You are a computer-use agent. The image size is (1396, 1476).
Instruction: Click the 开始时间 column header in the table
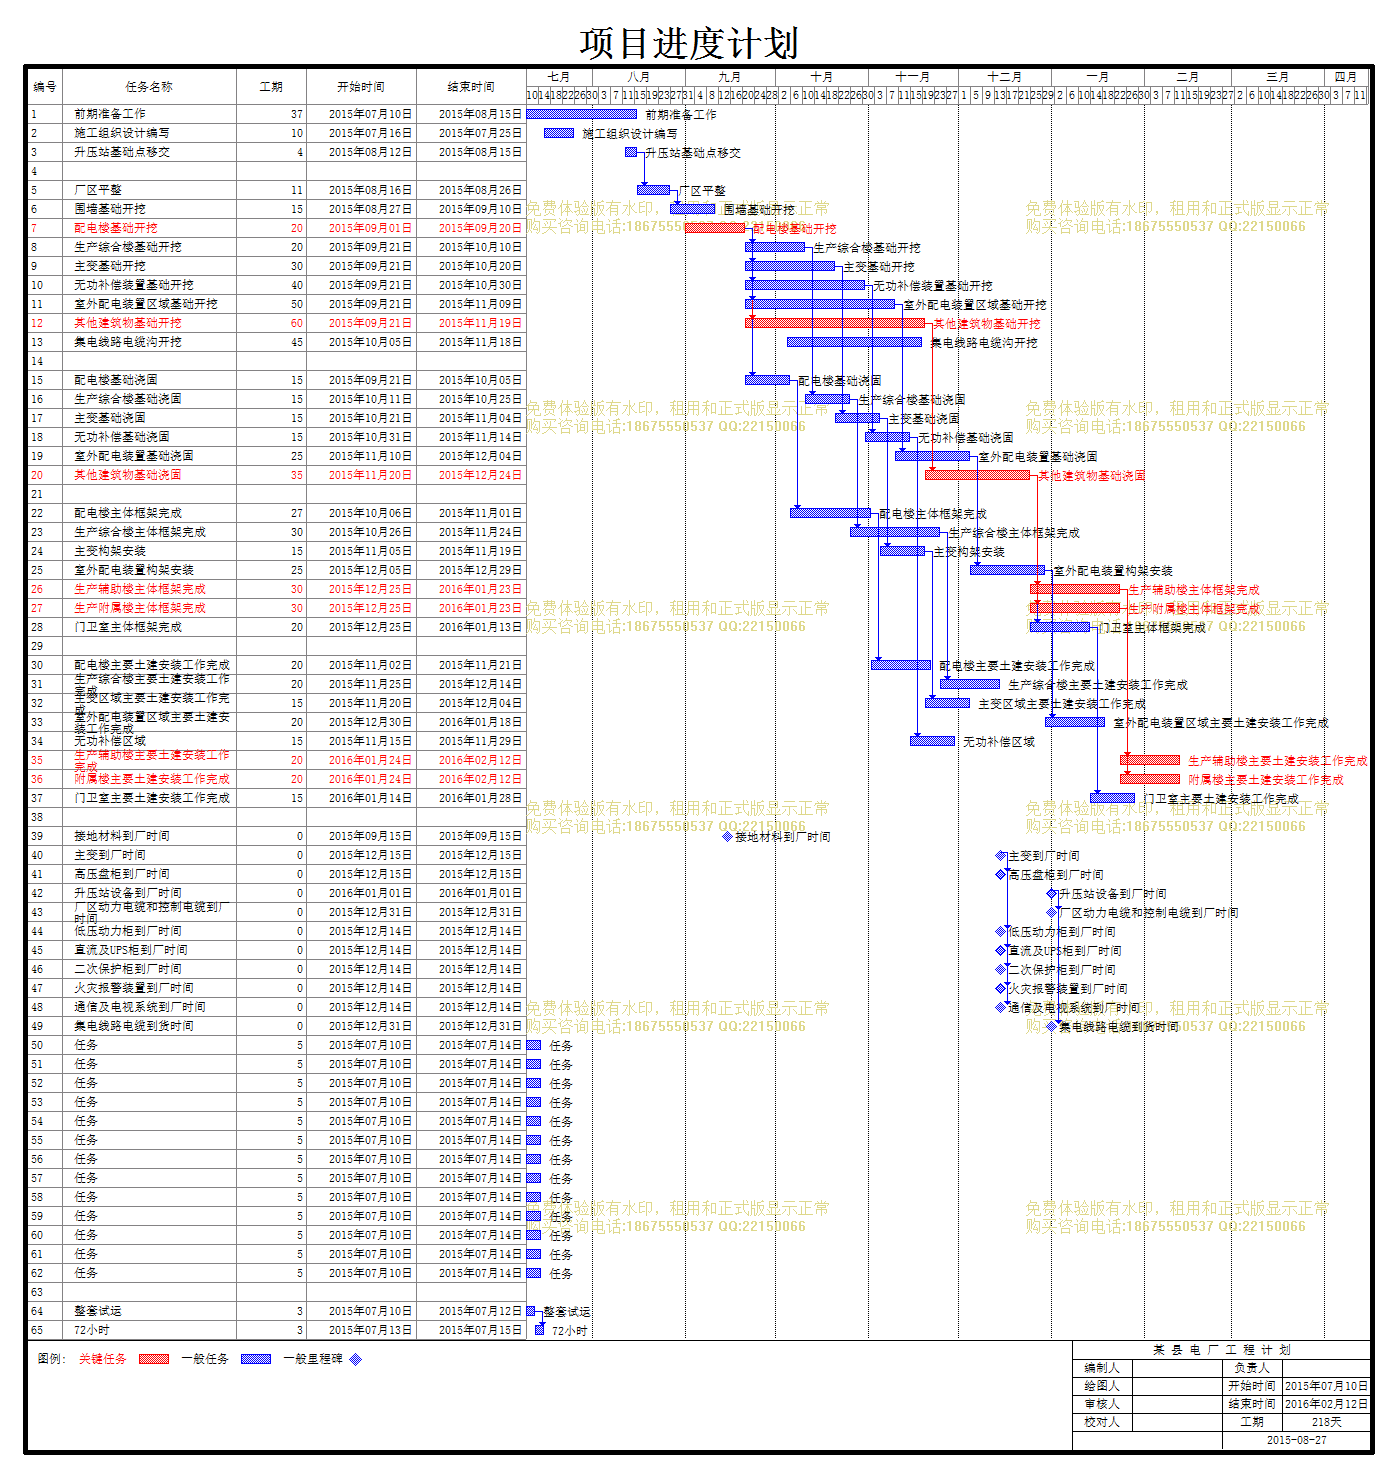point(361,87)
